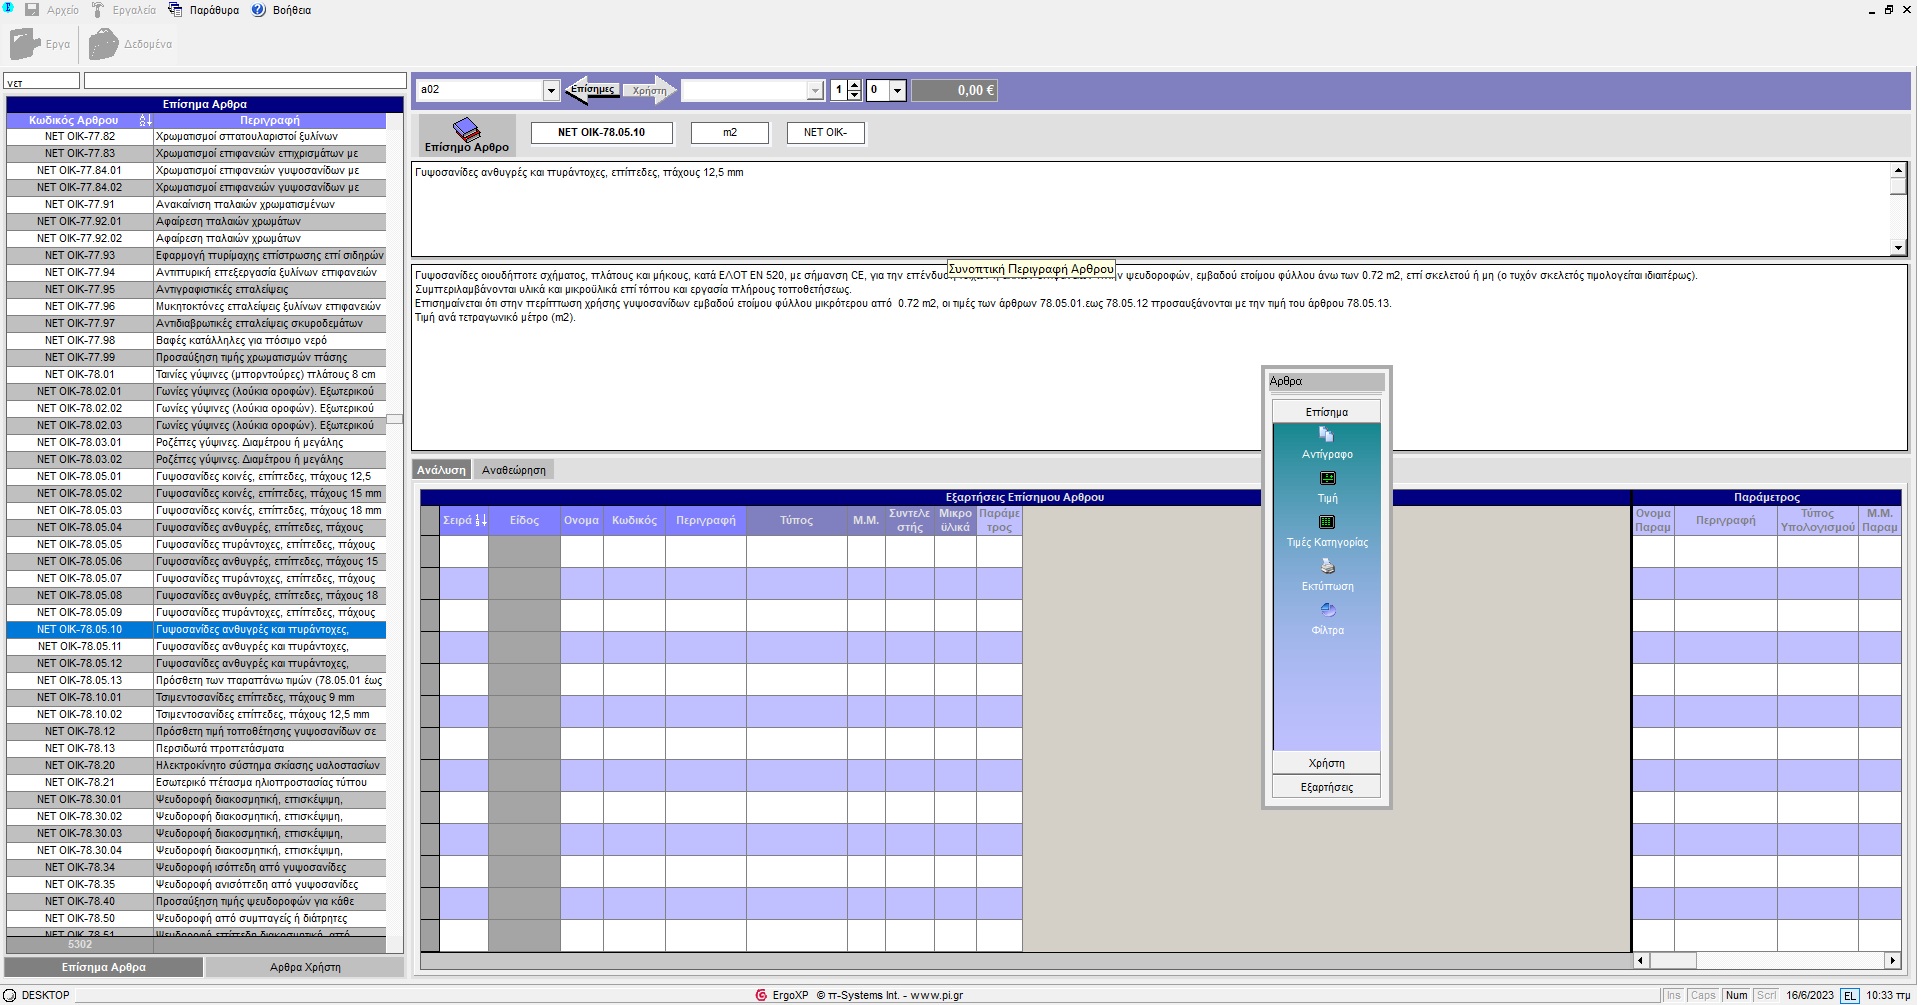The height and width of the screenshot is (1005, 1921).
Task: Click the Εργαλεία hammer icon
Action: point(98,10)
